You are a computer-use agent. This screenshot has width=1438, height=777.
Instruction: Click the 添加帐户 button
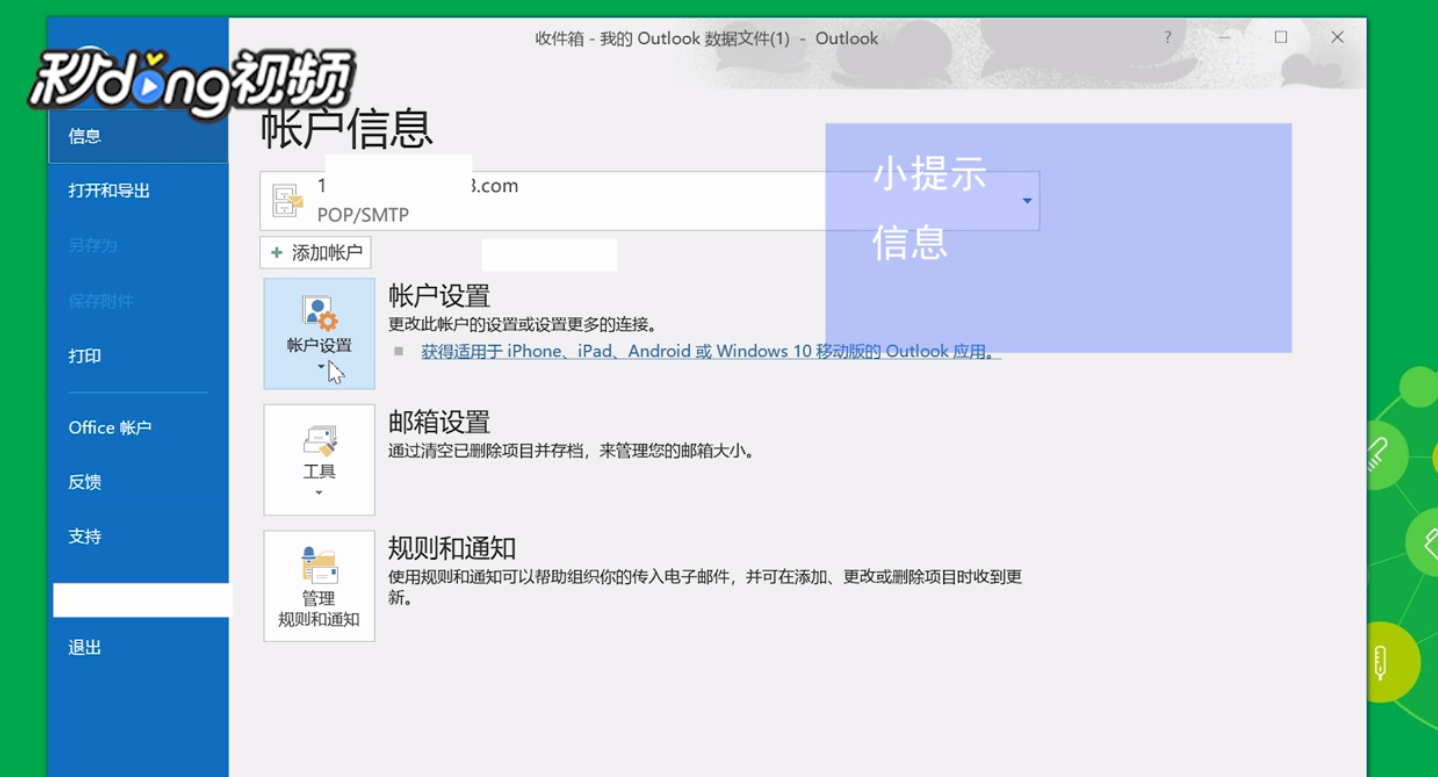tap(315, 253)
